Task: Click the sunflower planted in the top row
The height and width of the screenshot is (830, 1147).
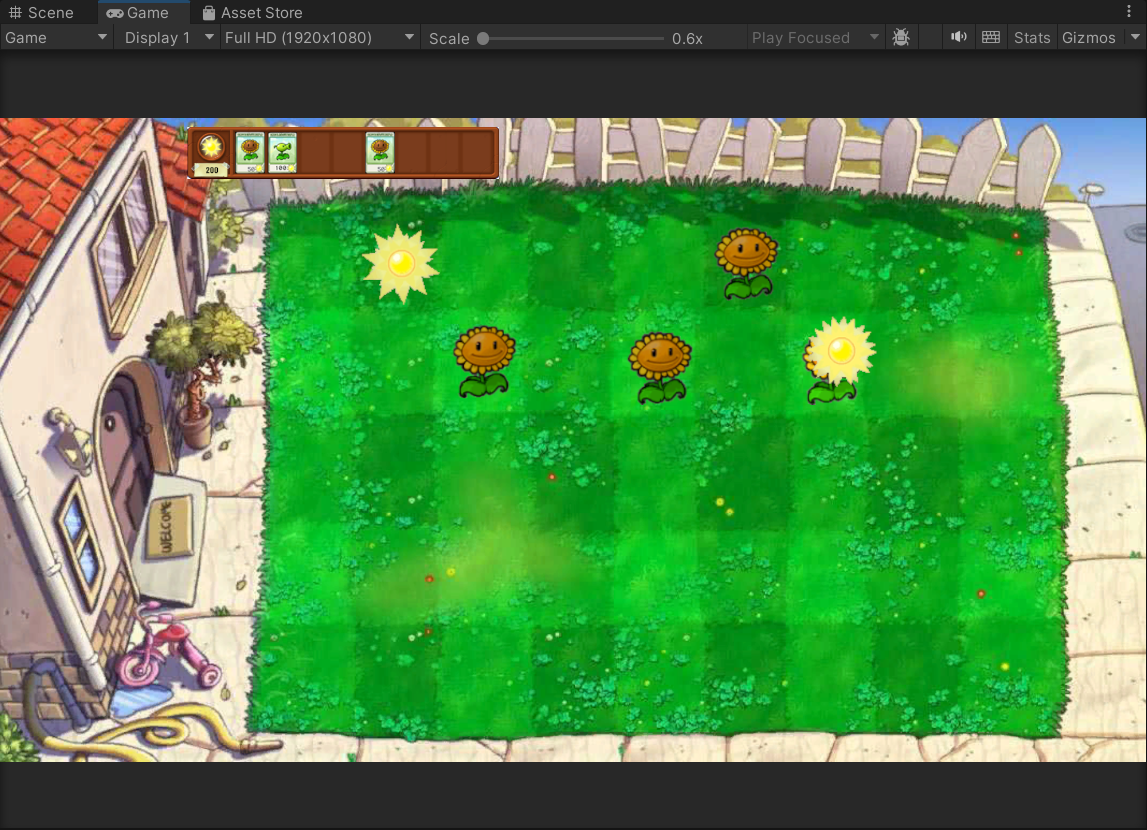Action: click(x=746, y=263)
